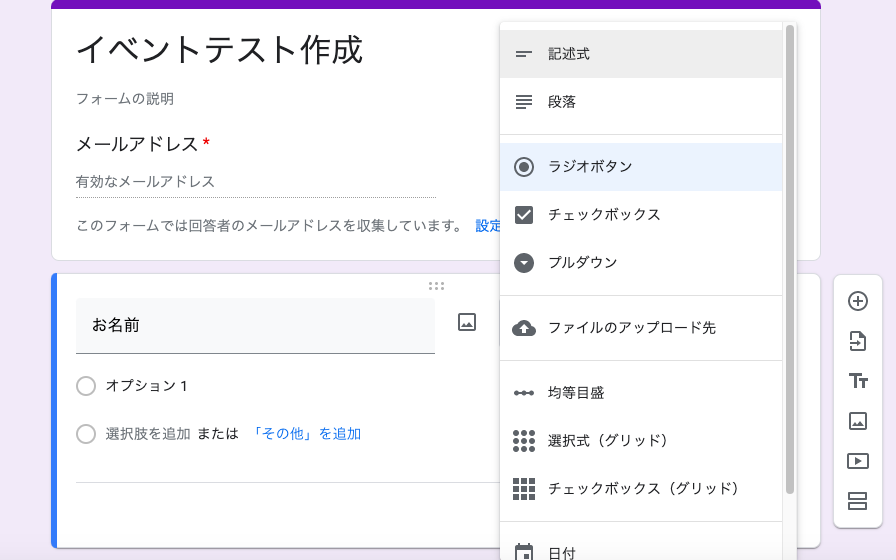
Task: Click add image icon in side toolbar
Action: pos(858,421)
